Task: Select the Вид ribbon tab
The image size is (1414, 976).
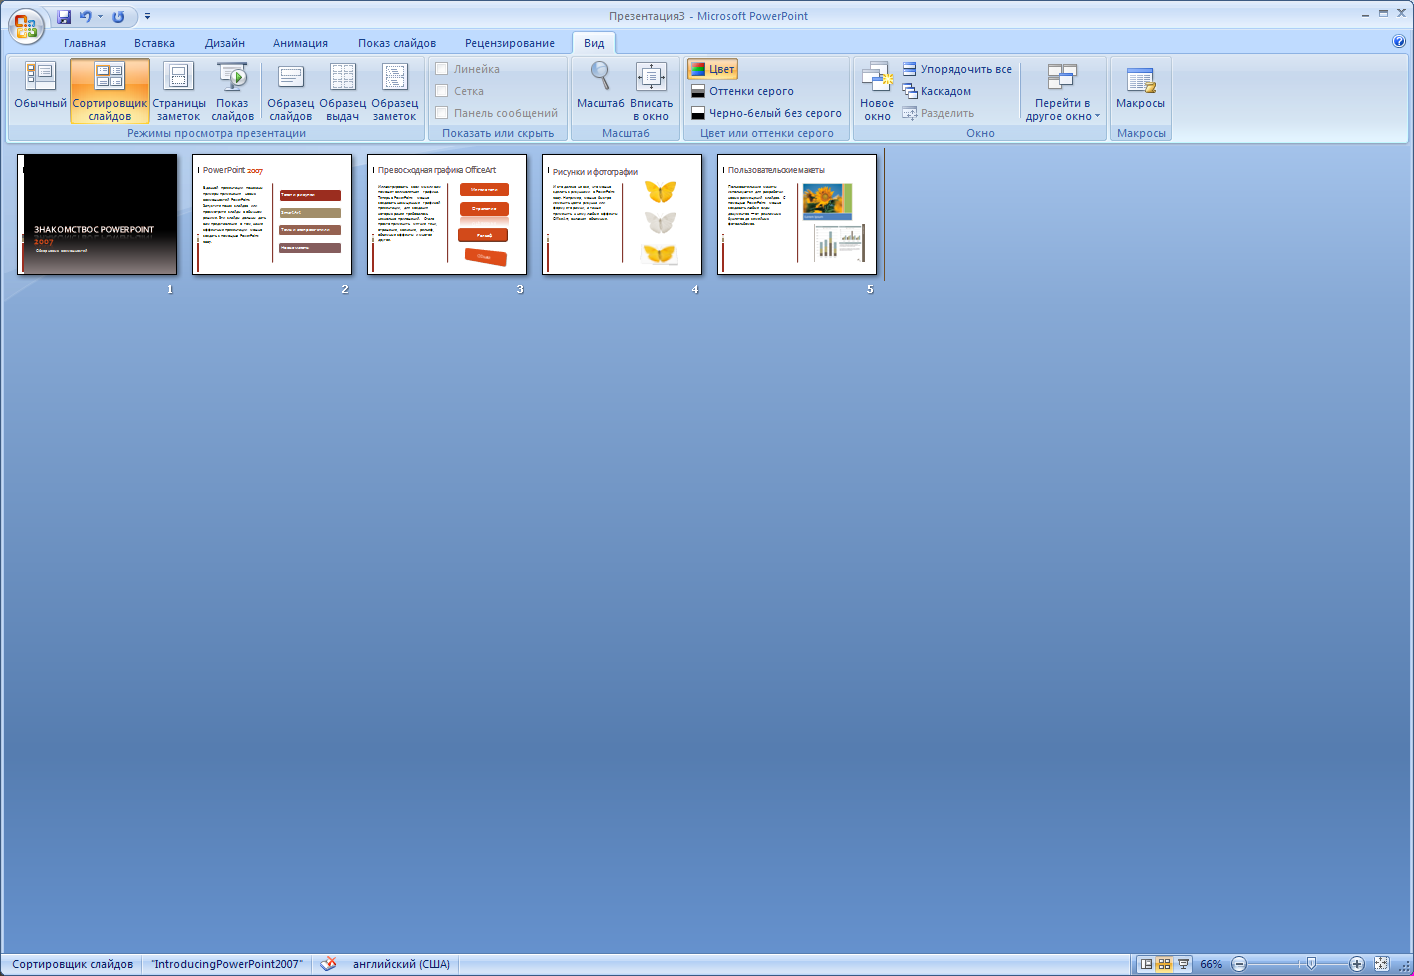Action: pos(594,43)
